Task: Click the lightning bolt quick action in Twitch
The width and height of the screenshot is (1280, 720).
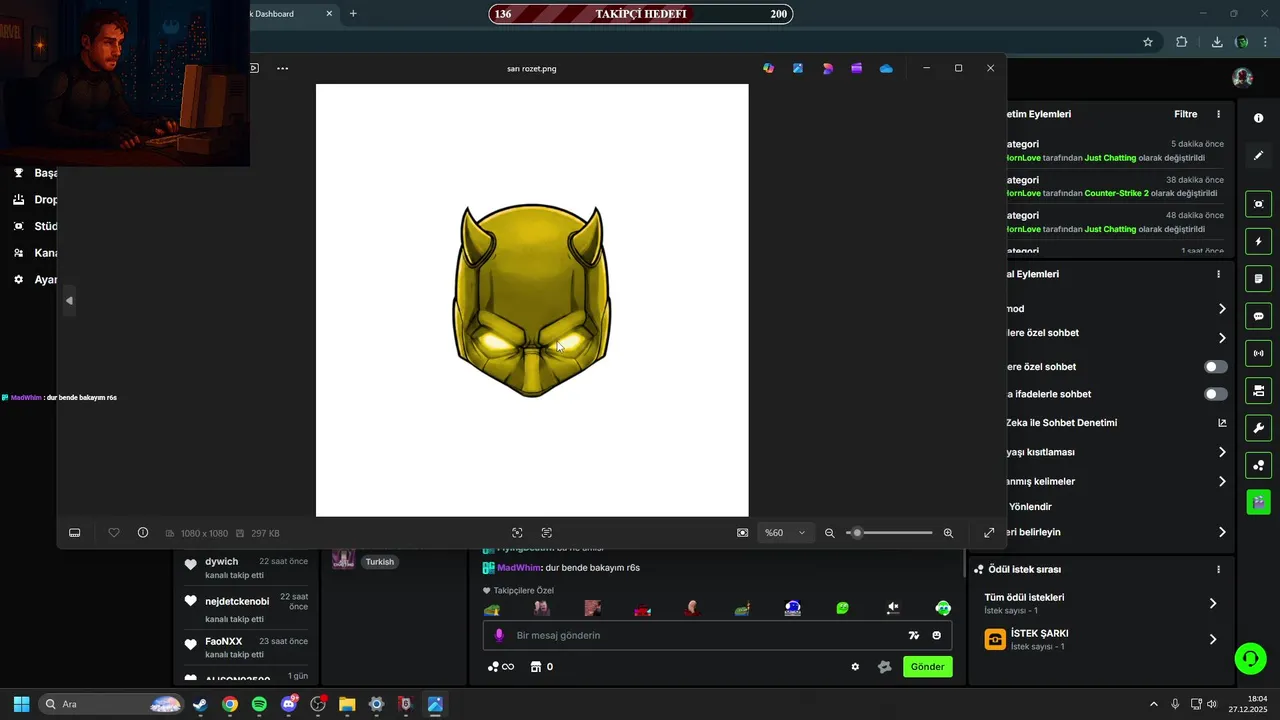Action: pos(1258,241)
